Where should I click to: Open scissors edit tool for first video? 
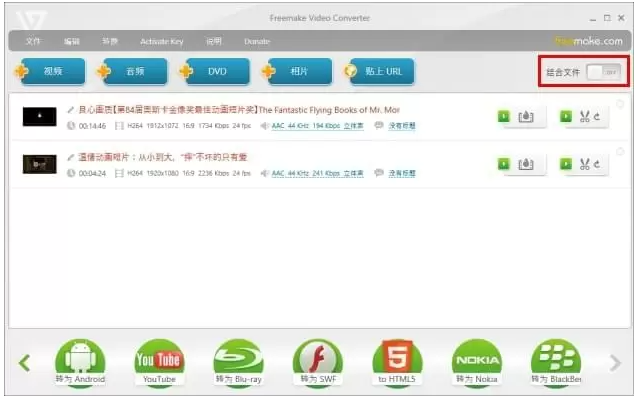585,117
